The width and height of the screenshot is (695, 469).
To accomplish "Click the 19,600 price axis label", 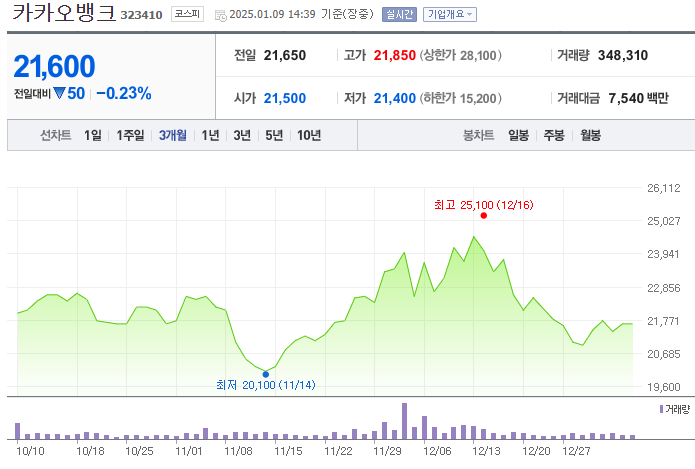I will point(664,387).
